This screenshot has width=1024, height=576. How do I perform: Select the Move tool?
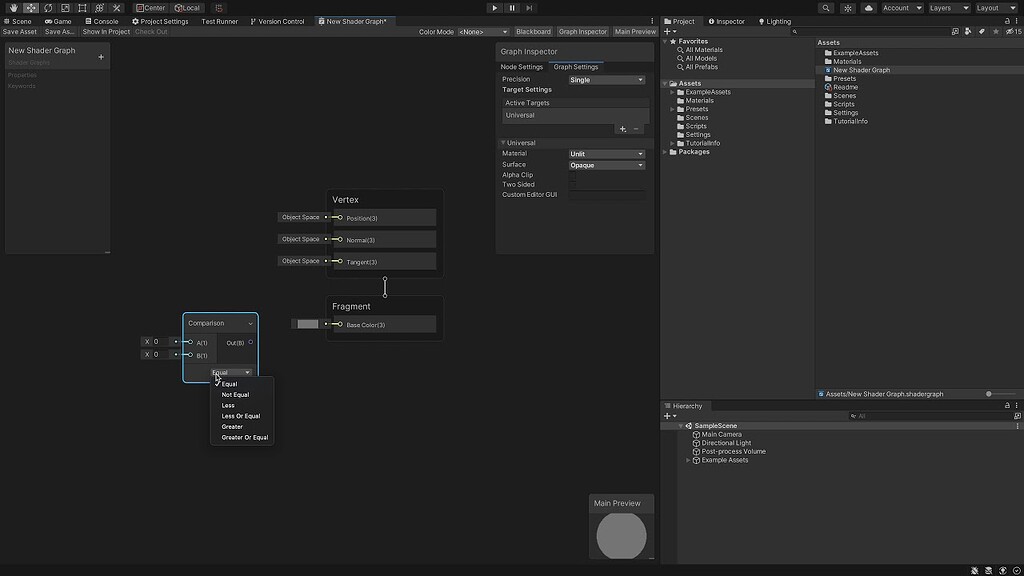tap(30, 7)
